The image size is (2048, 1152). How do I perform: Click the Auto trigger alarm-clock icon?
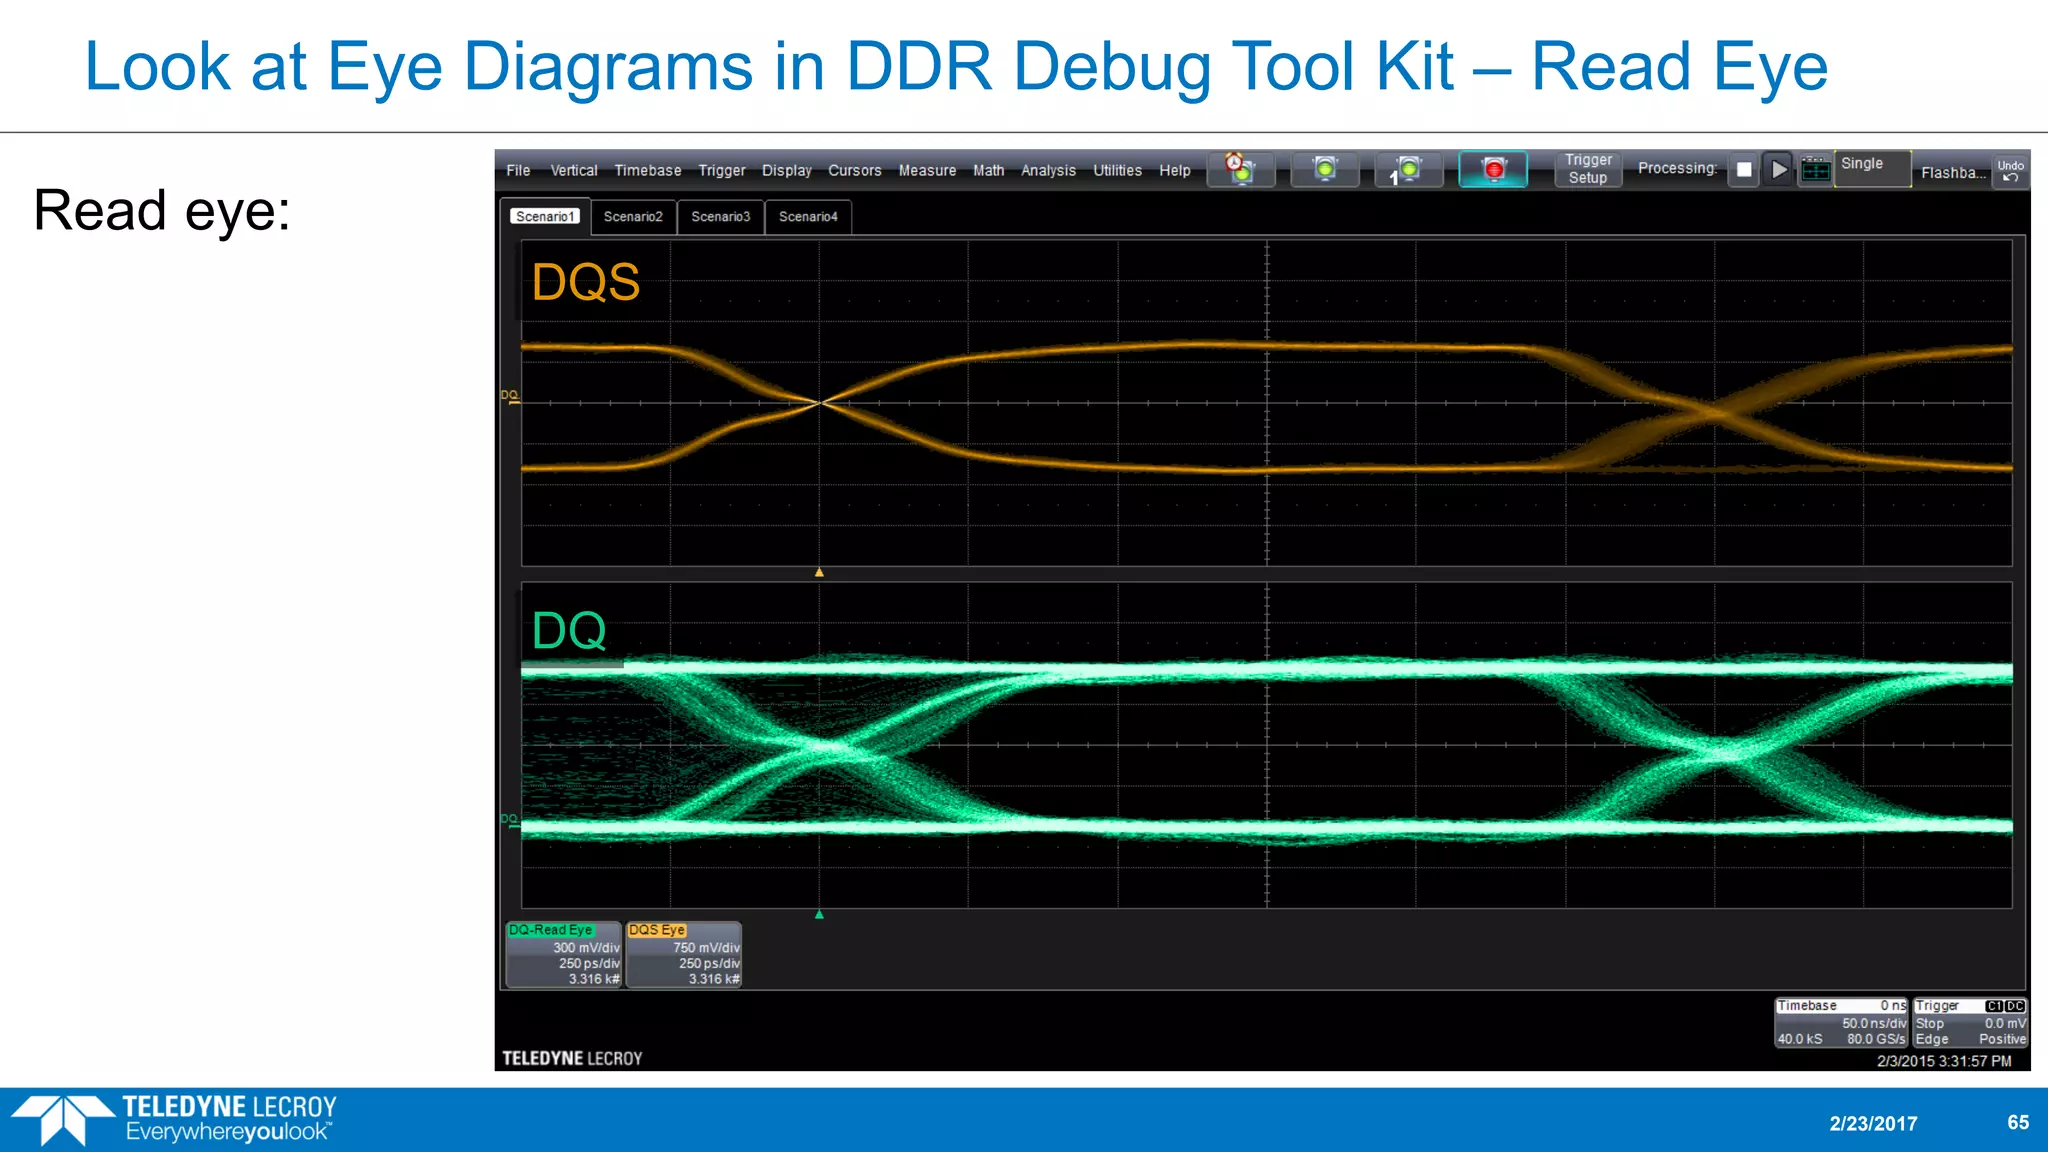[1241, 169]
